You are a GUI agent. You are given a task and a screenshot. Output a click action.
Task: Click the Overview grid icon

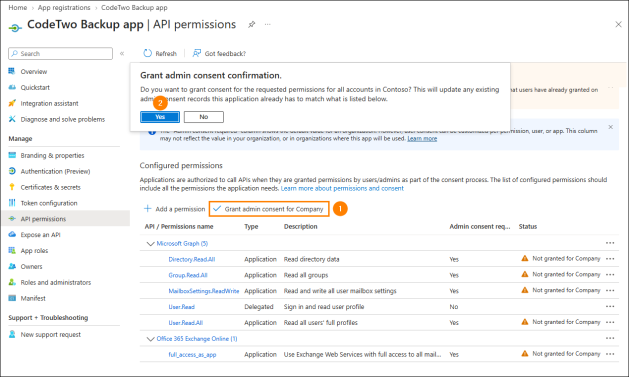coord(12,71)
